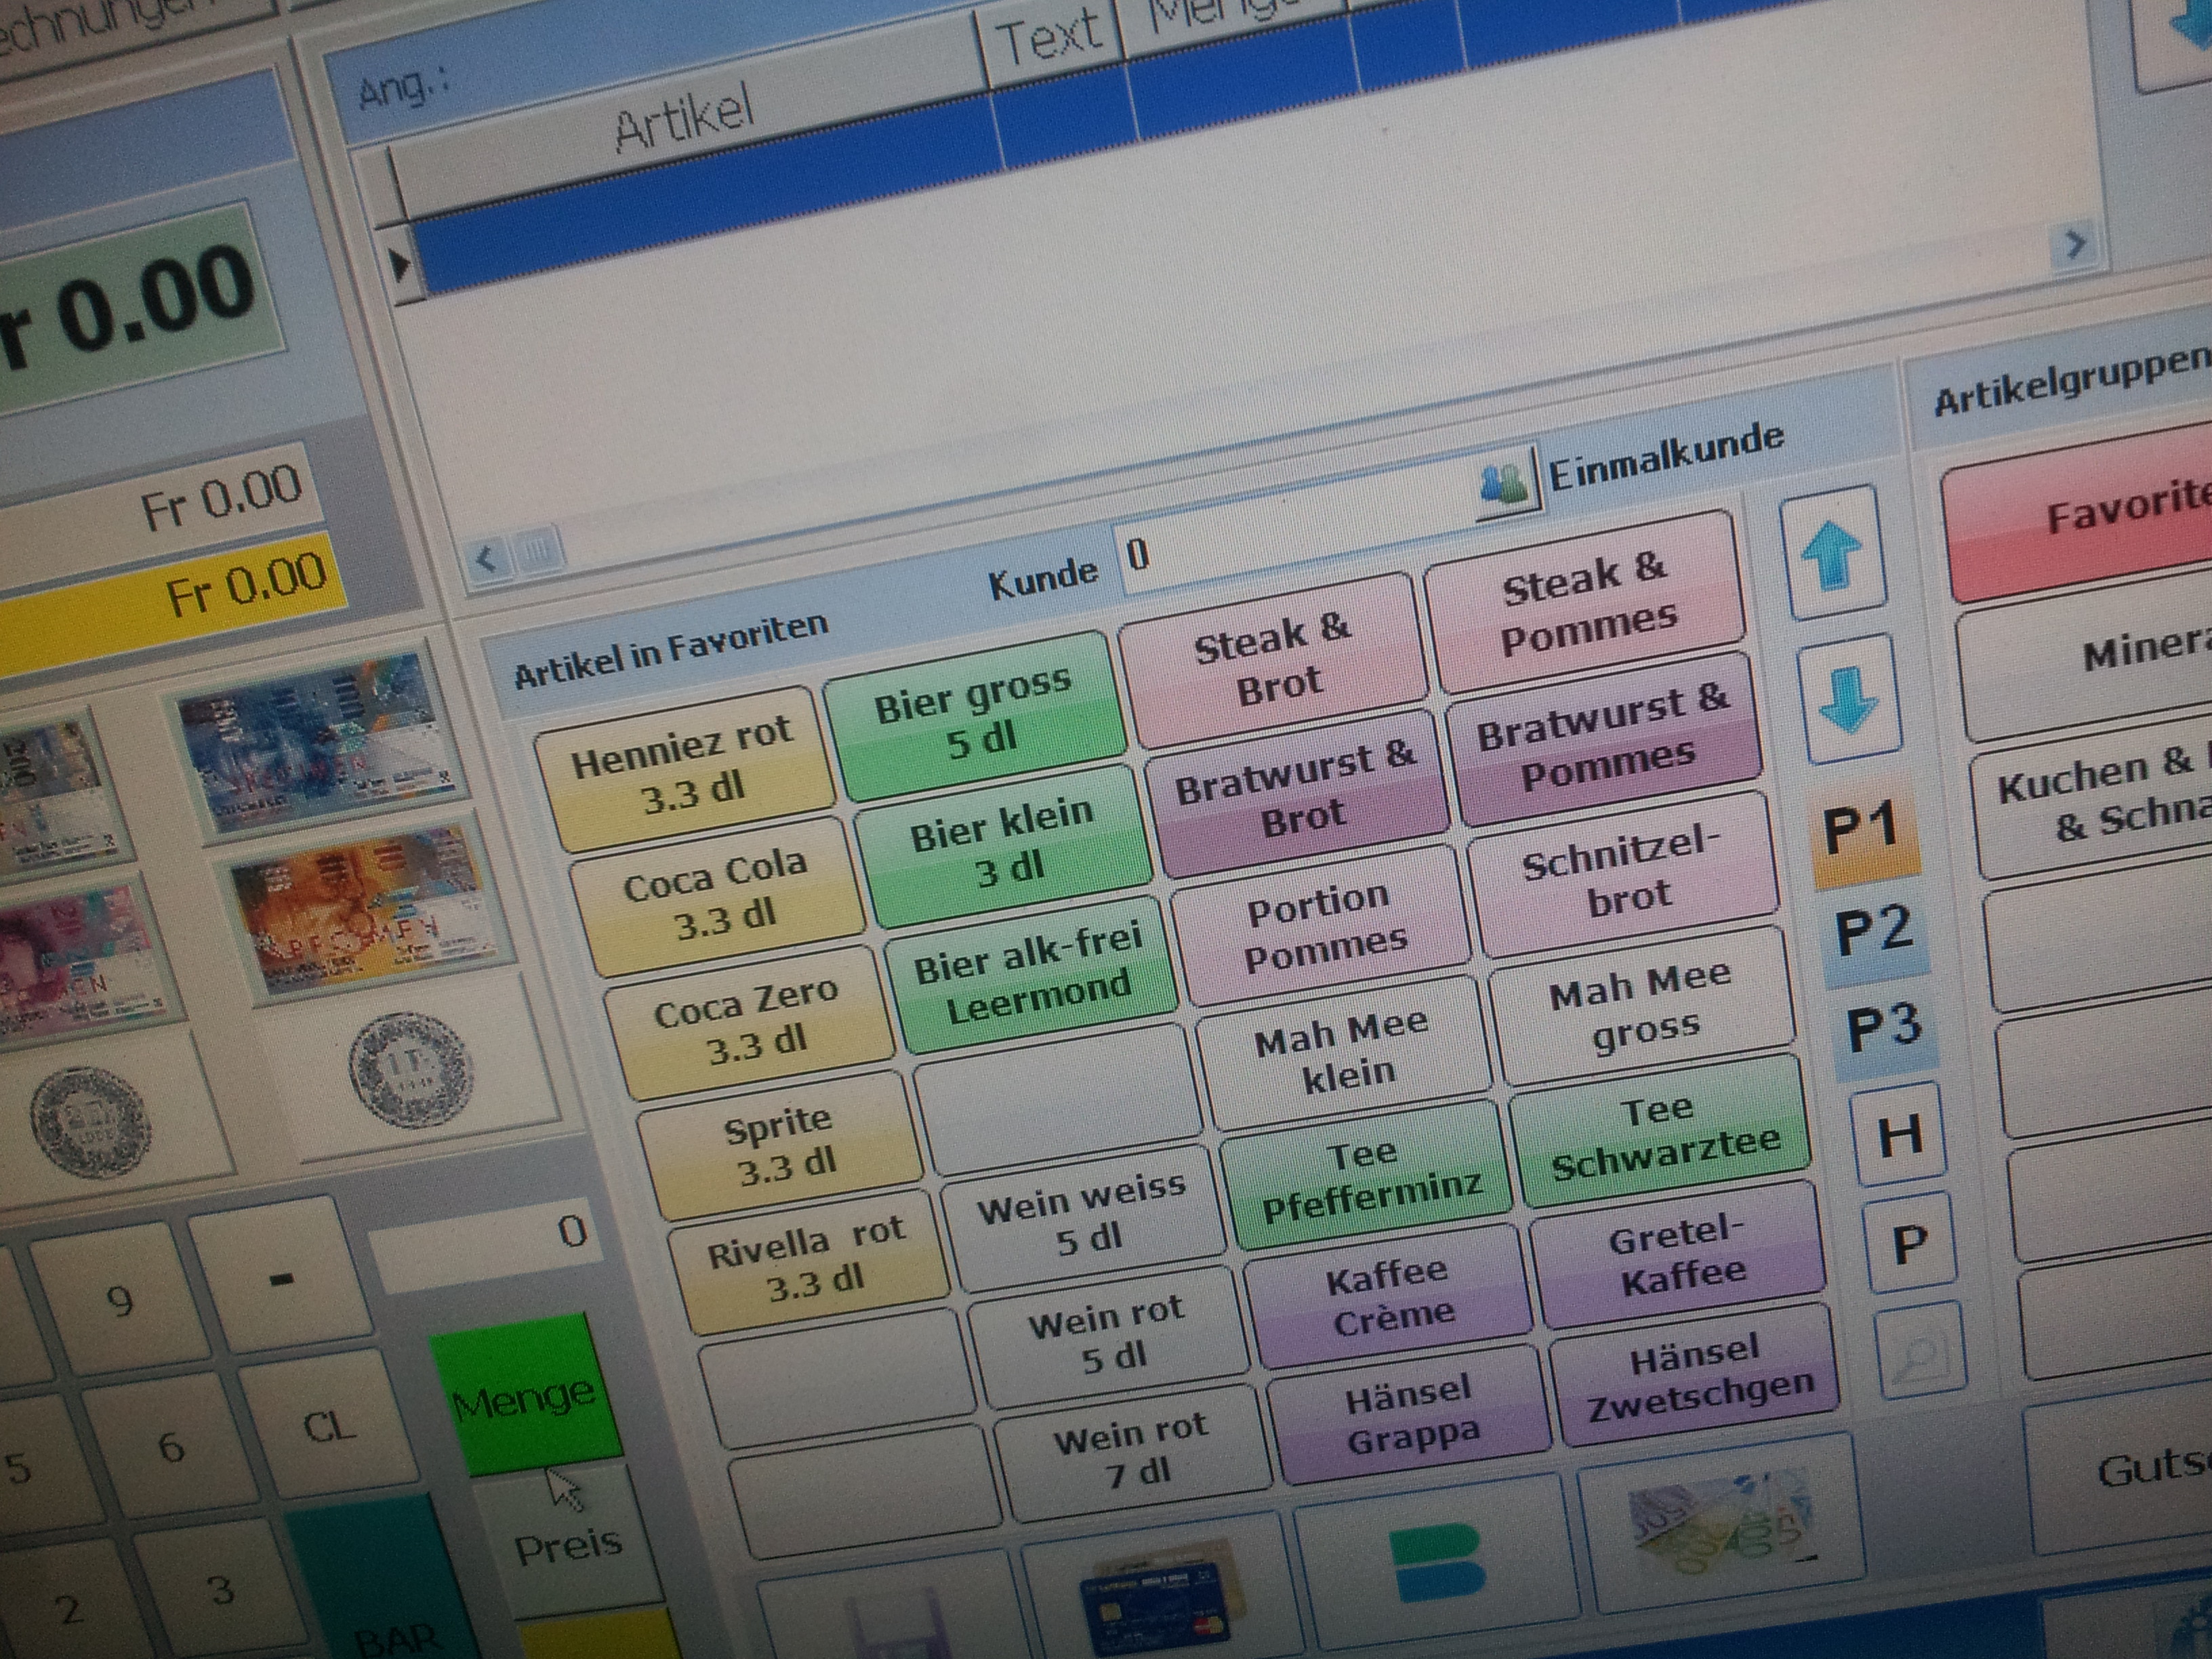Add Rivella rot 3.3 dl
The width and height of the screenshot is (2212, 1659).
[x=810, y=1262]
